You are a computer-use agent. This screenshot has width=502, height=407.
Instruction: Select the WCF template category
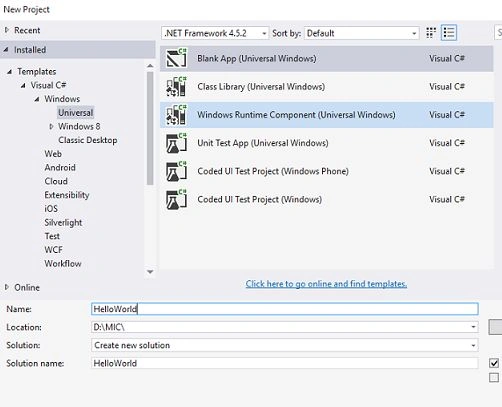[x=54, y=250]
